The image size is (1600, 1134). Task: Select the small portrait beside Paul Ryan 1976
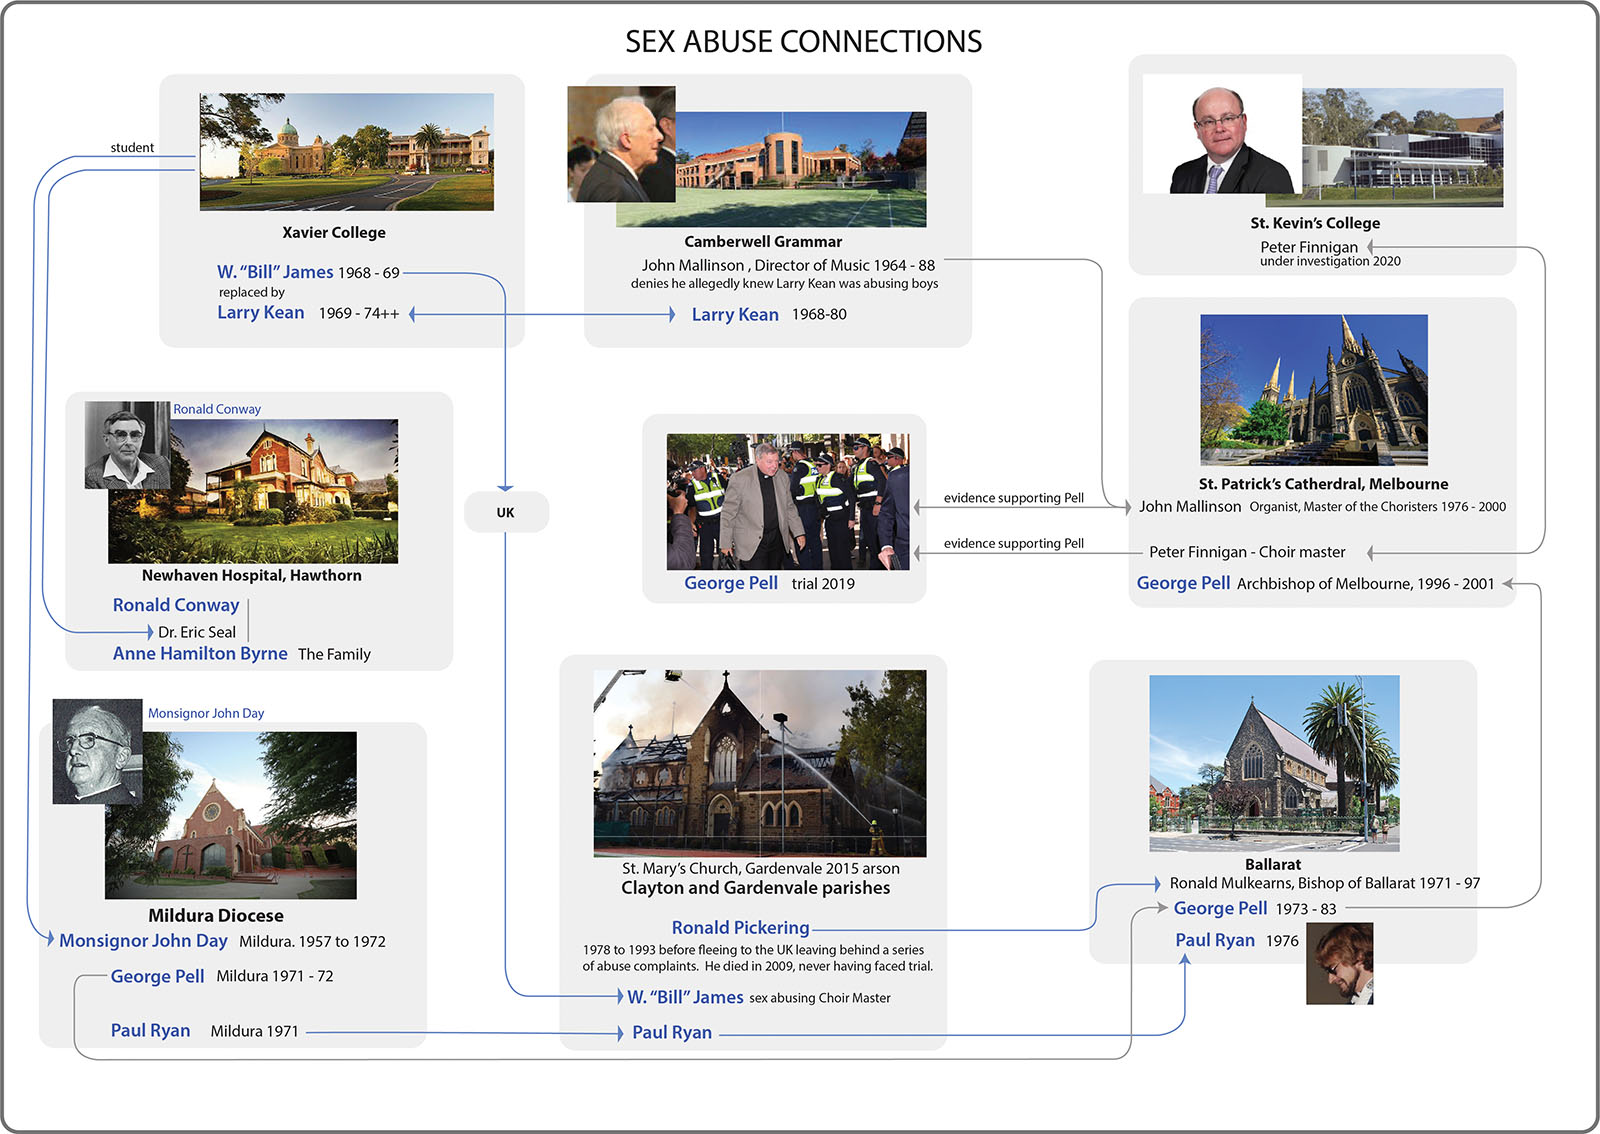coord(1340,964)
